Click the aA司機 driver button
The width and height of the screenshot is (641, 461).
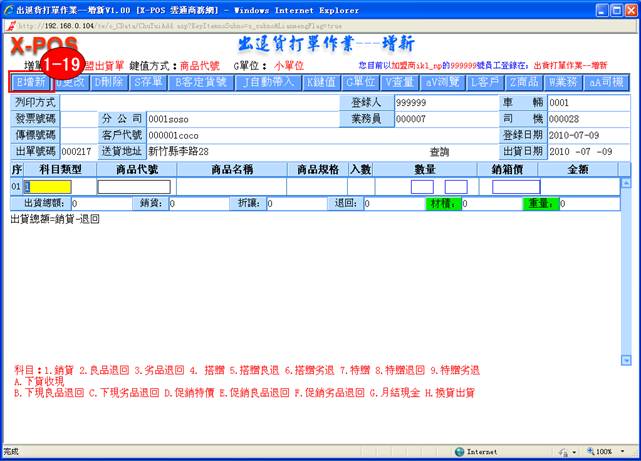tap(607, 81)
